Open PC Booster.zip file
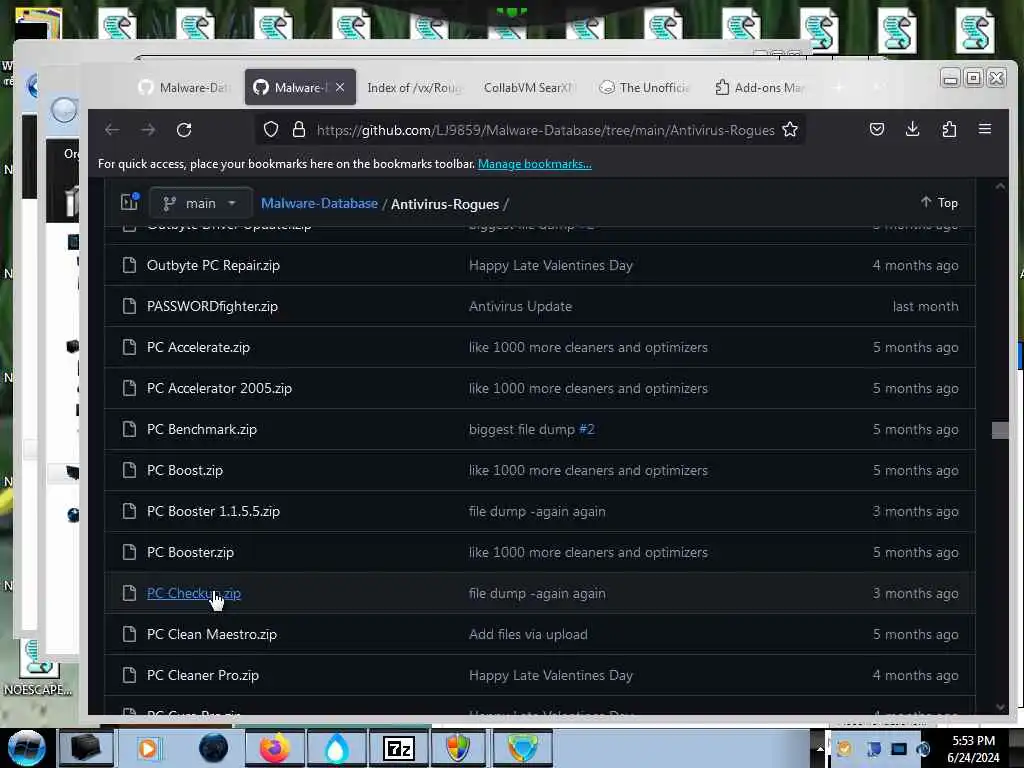Viewport: 1024px width, 768px height. tap(190, 552)
